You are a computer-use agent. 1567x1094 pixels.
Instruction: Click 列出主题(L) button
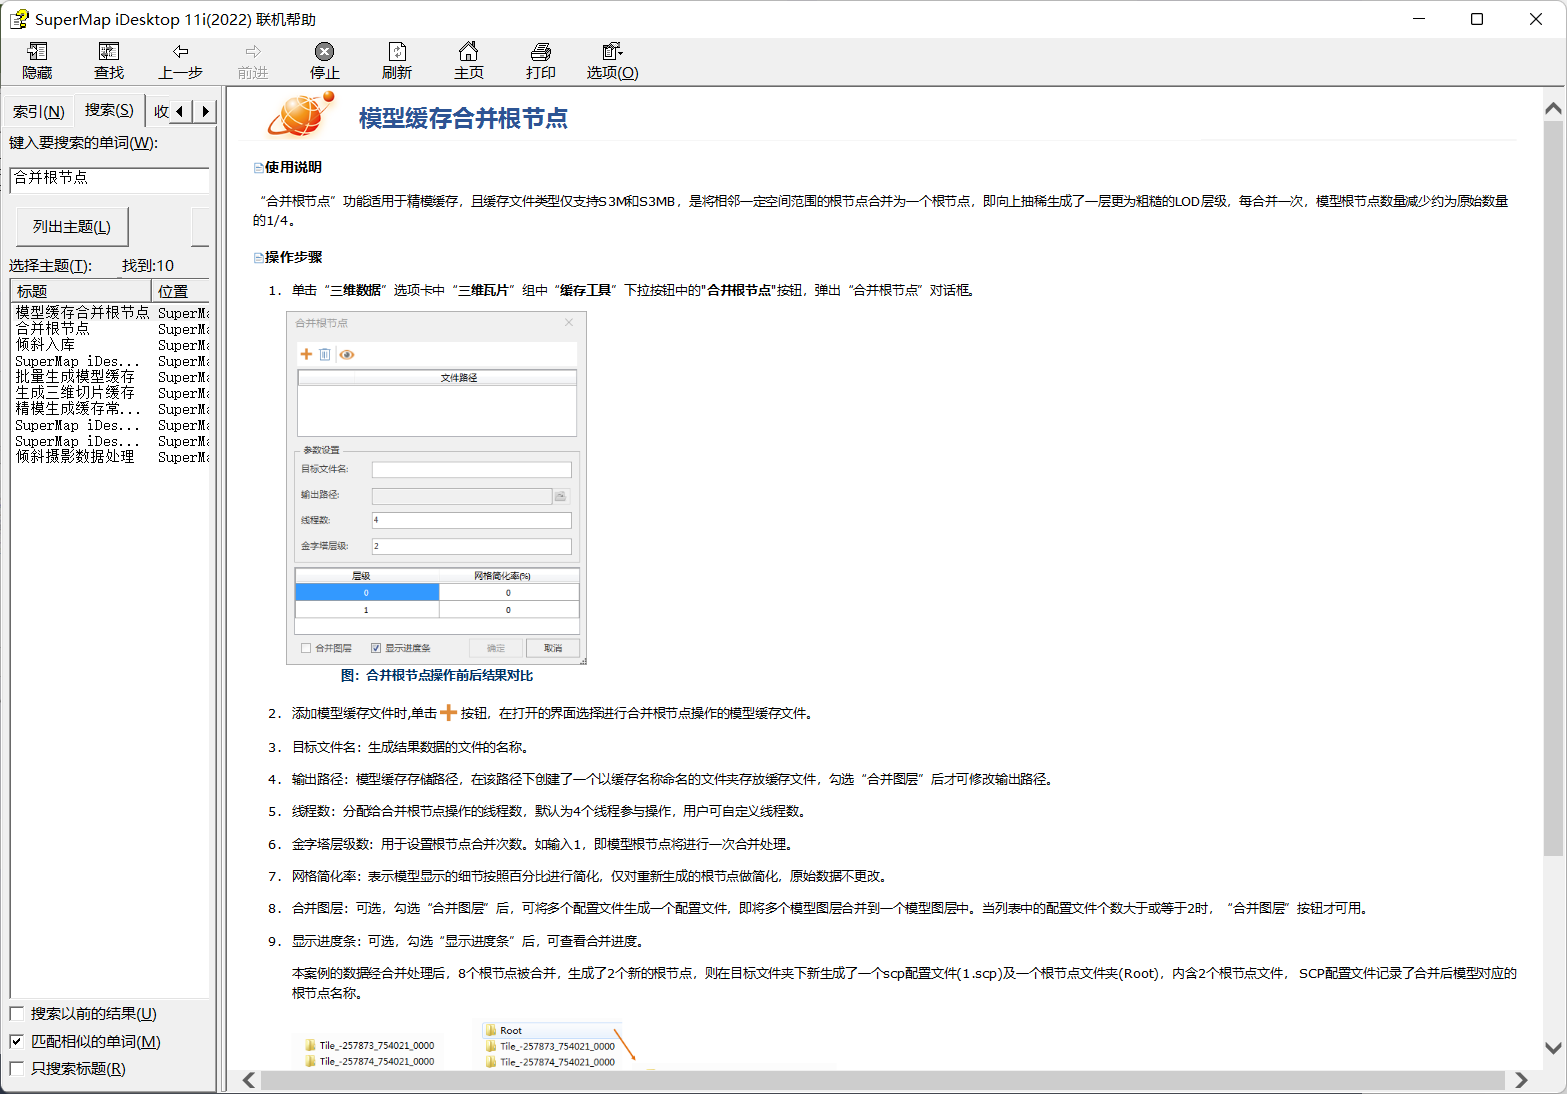point(72,227)
